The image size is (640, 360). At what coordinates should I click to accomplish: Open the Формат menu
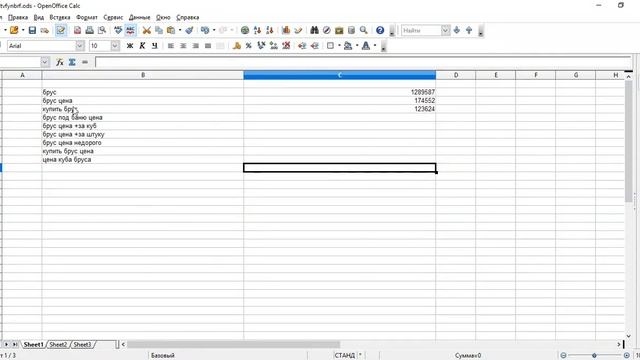coord(87,18)
